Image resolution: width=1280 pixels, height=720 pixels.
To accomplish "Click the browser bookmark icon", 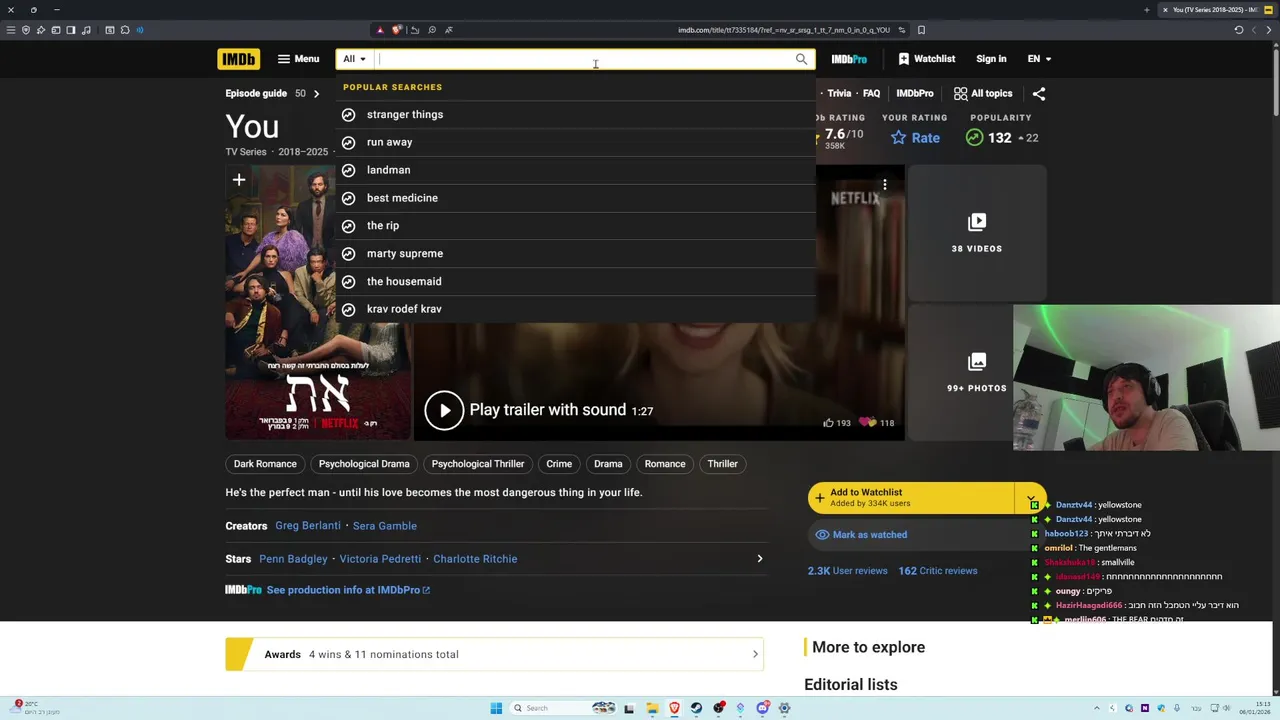I will coord(921,30).
